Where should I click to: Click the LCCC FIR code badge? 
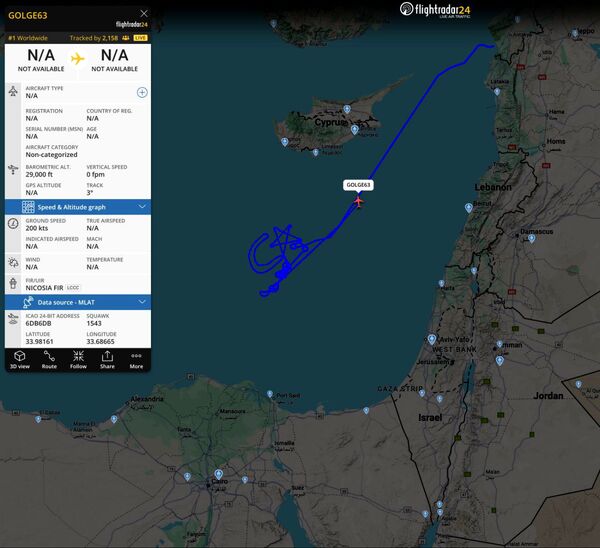[73, 288]
